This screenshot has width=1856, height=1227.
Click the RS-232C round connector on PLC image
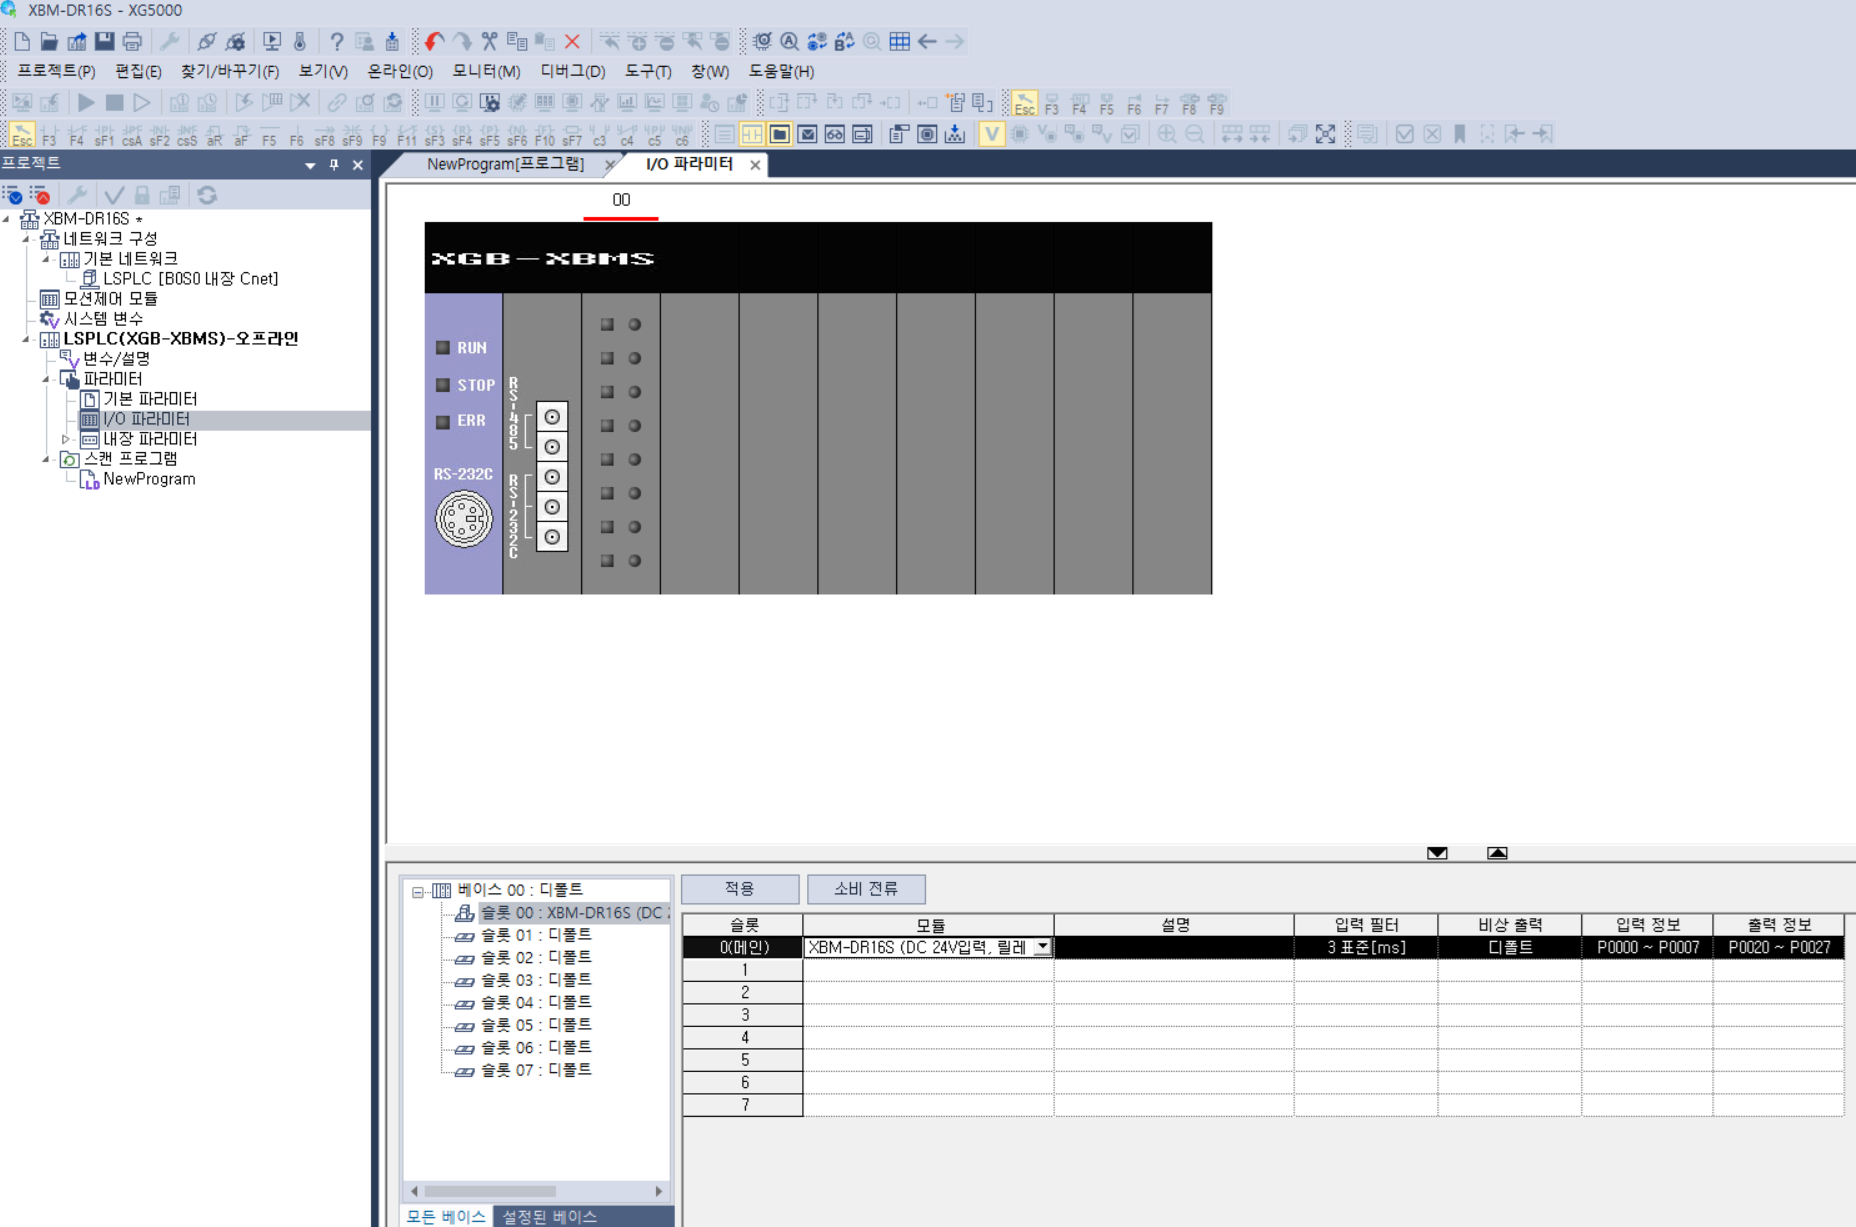[x=463, y=519]
